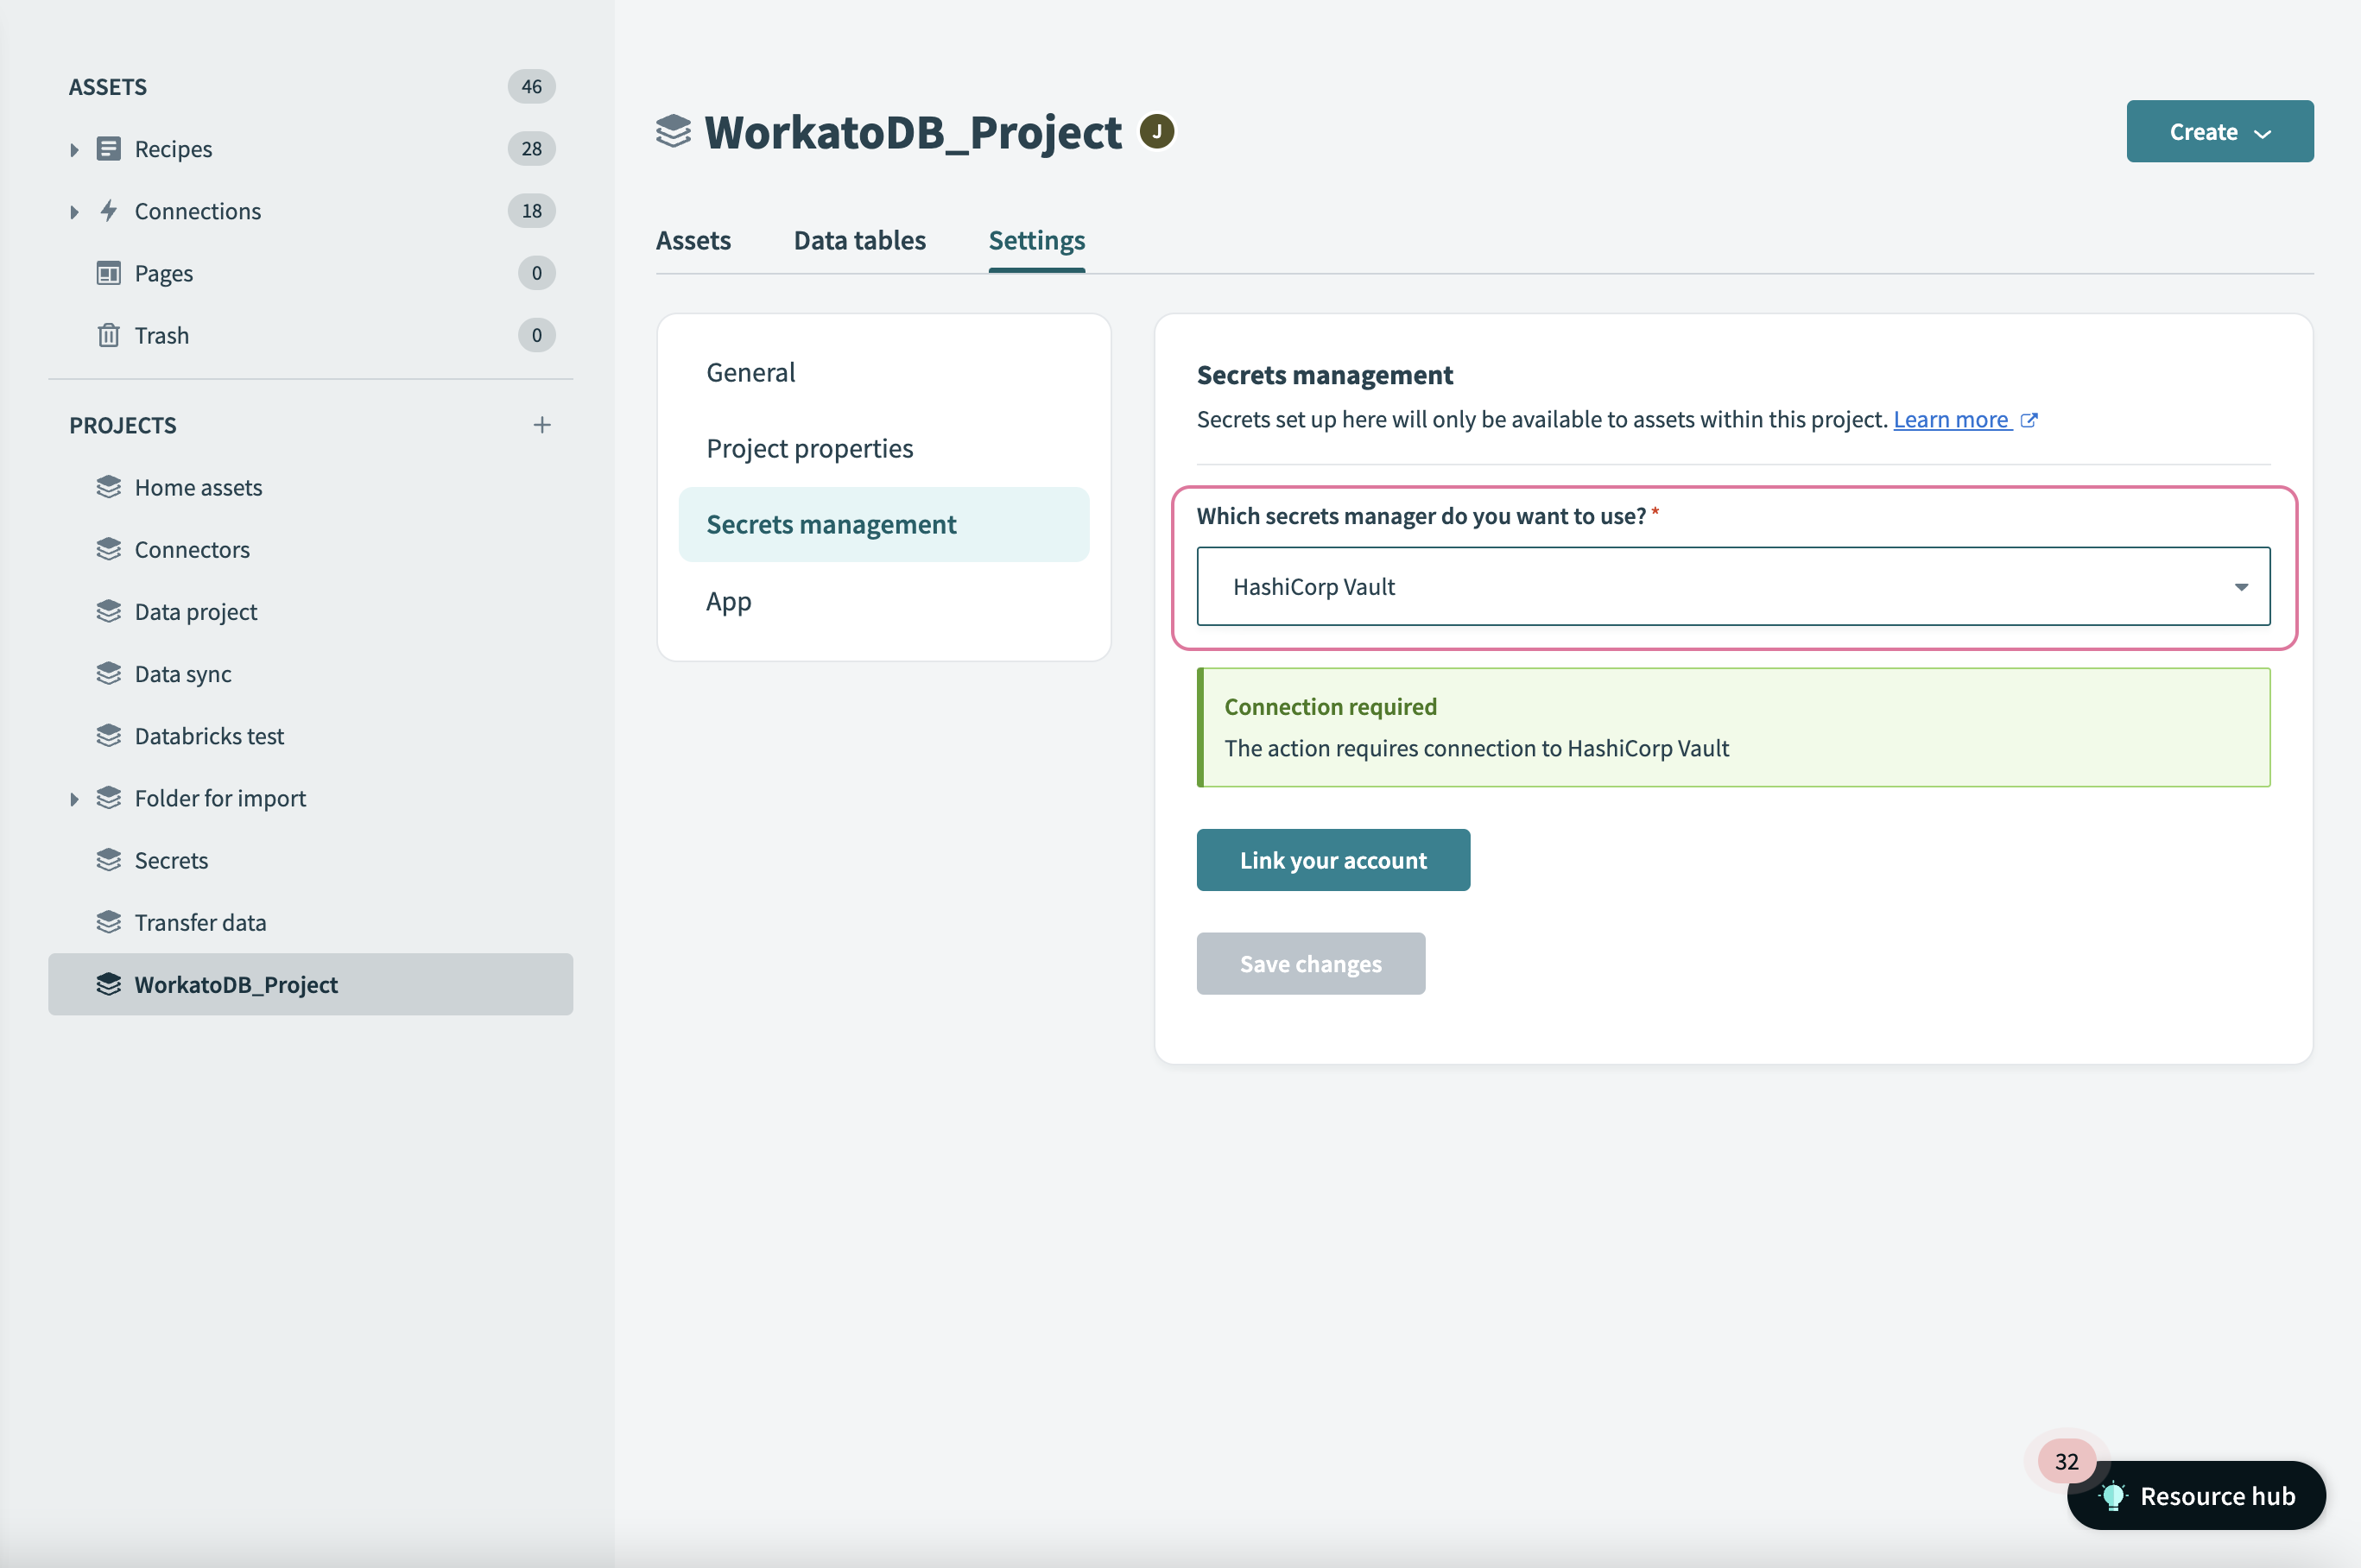The image size is (2361, 1568).
Task: Click the Secrets project stack icon
Action: [109, 859]
